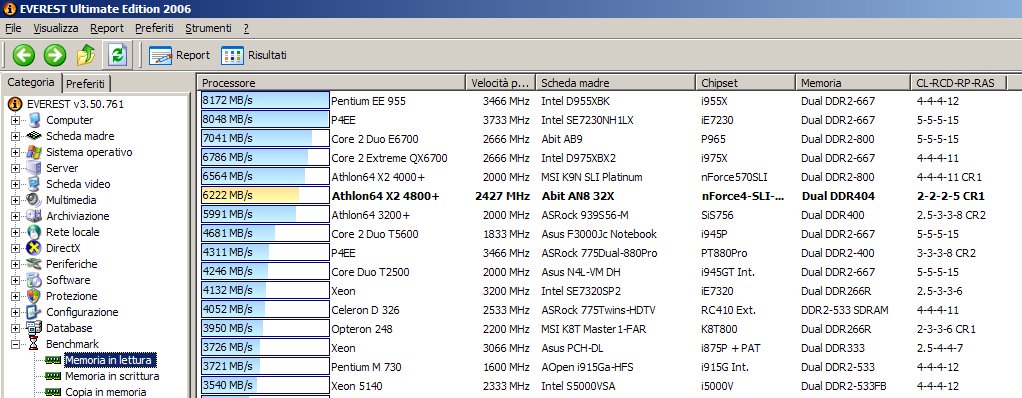Open the Risultati toolbar button
This screenshot has width=1022, height=398.
pos(254,55)
